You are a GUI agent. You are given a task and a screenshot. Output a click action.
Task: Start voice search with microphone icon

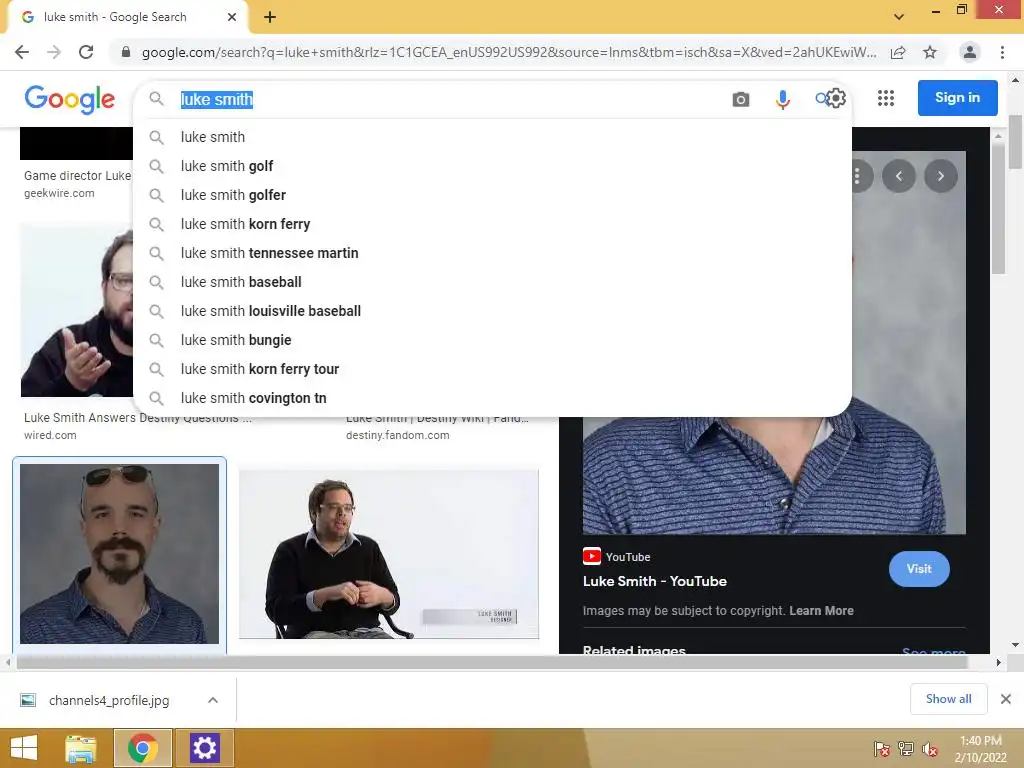(782, 99)
